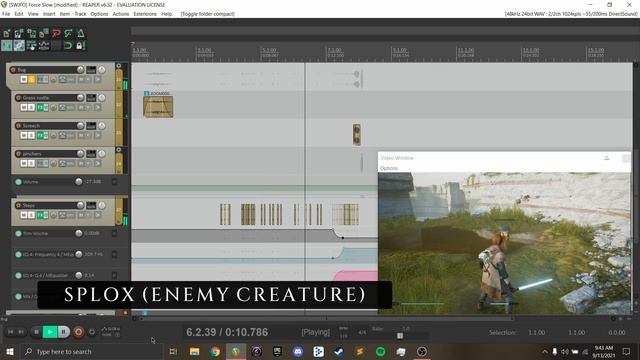Stop playback in transport
The height and width of the screenshot is (360, 640).
click(x=36, y=332)
